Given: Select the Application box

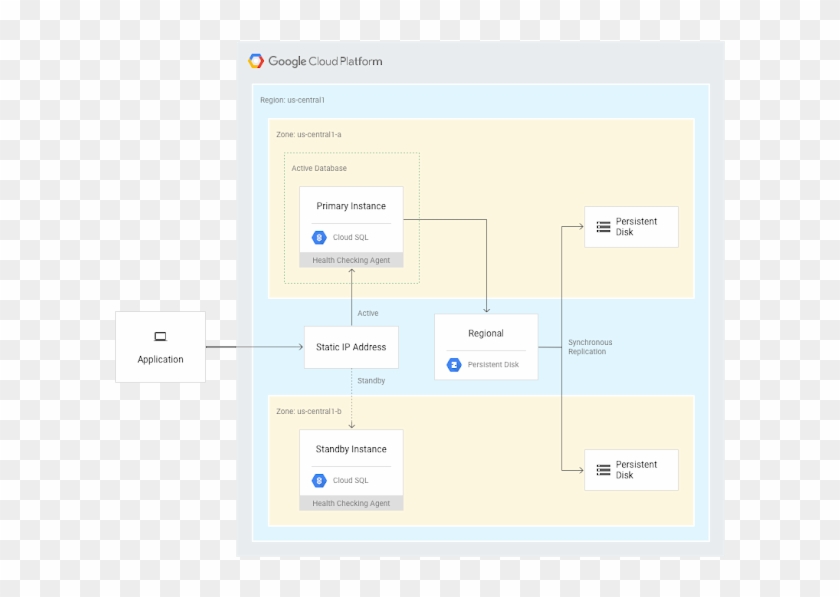Looking at the screenshot, I should pos(160,359).
